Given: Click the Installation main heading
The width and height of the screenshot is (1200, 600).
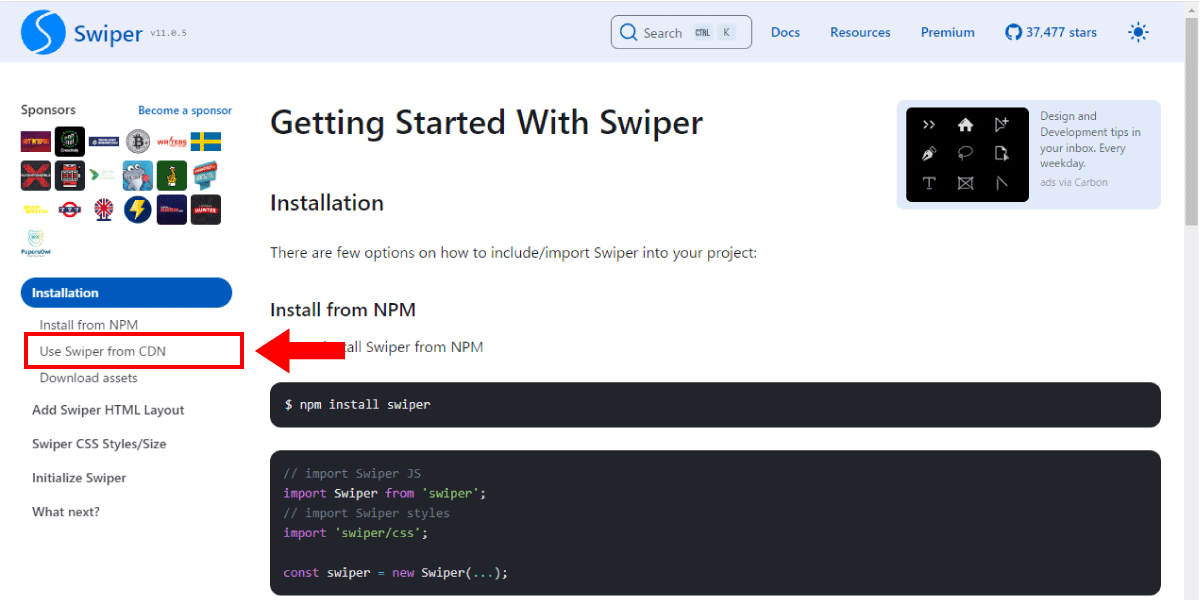Looking at the screenshot, I should coord(327,203).
